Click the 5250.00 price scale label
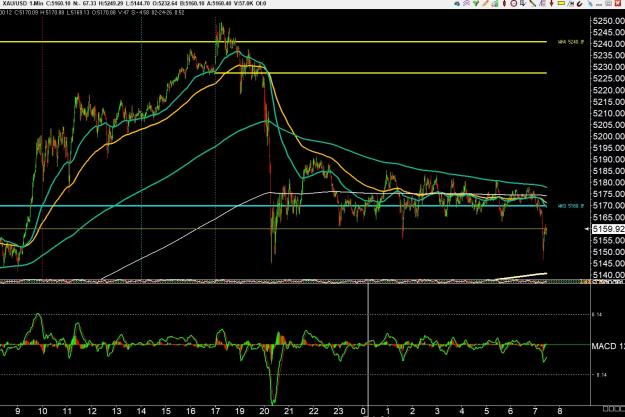Image resolution: width=625 pixels, height=417 pixels. pos(609,21)
